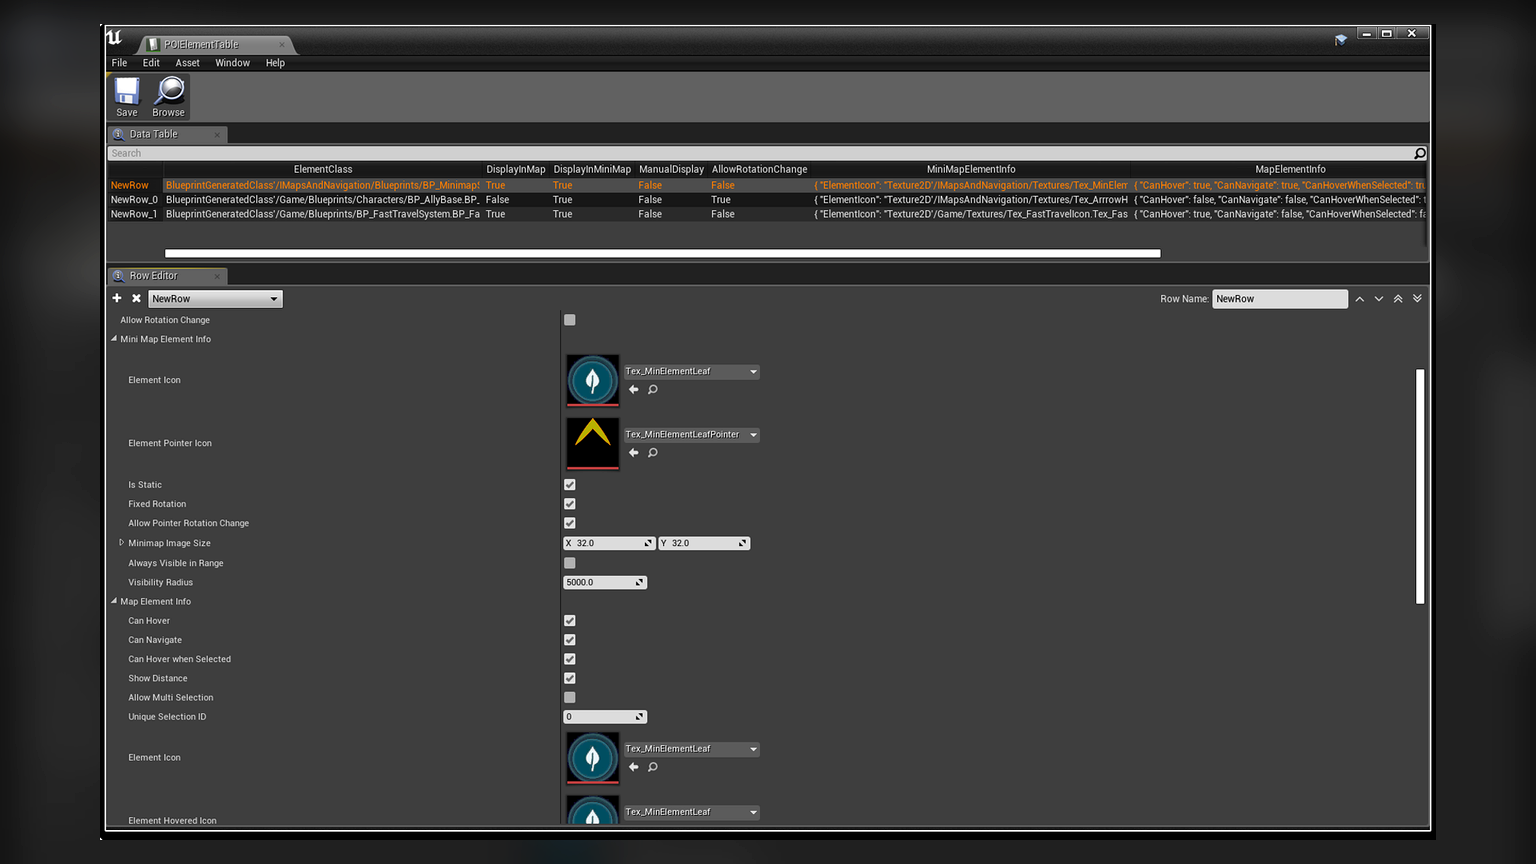
Task: Click the Minimap Image Size X value field
Action: click(x=609, y=543)
